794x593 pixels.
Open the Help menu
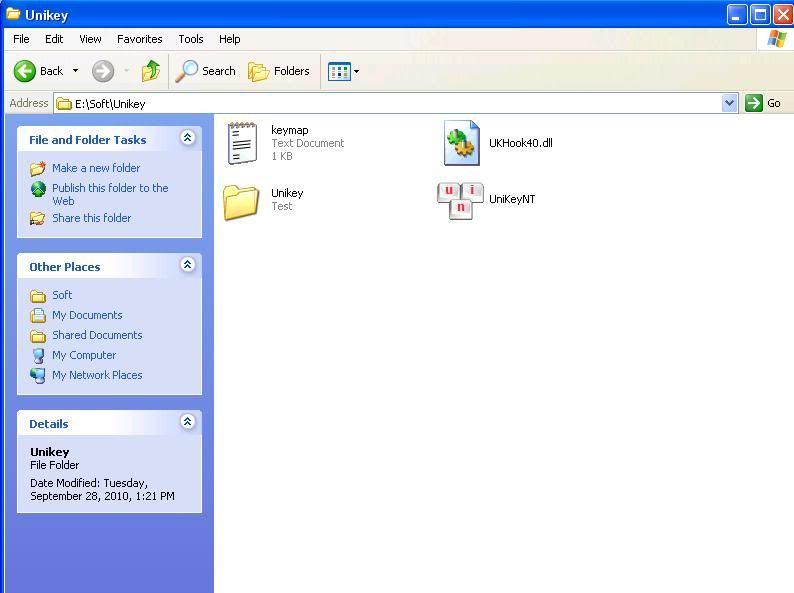tap(229, 39)
